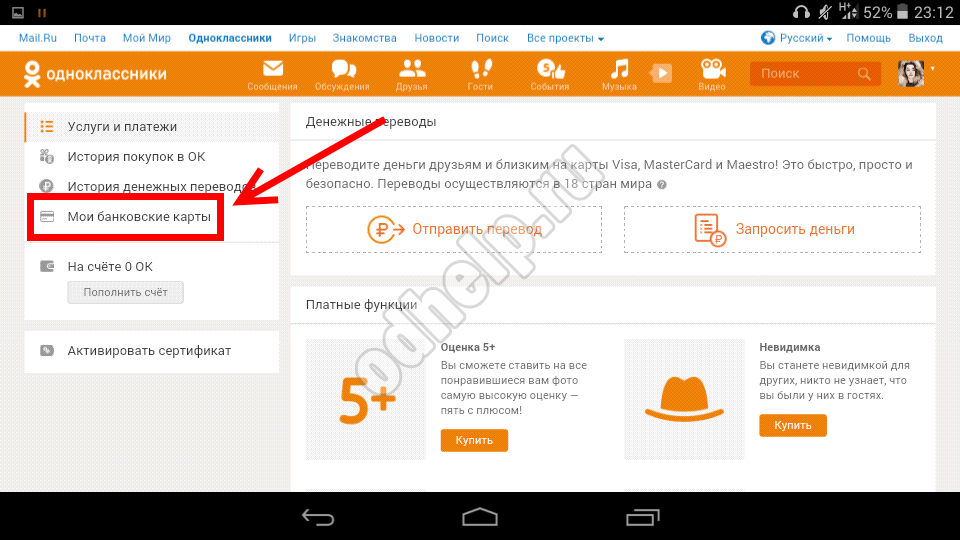Screen dimensions: 960x540
Task: Click the battery status icon
Action: coord(902,12)
